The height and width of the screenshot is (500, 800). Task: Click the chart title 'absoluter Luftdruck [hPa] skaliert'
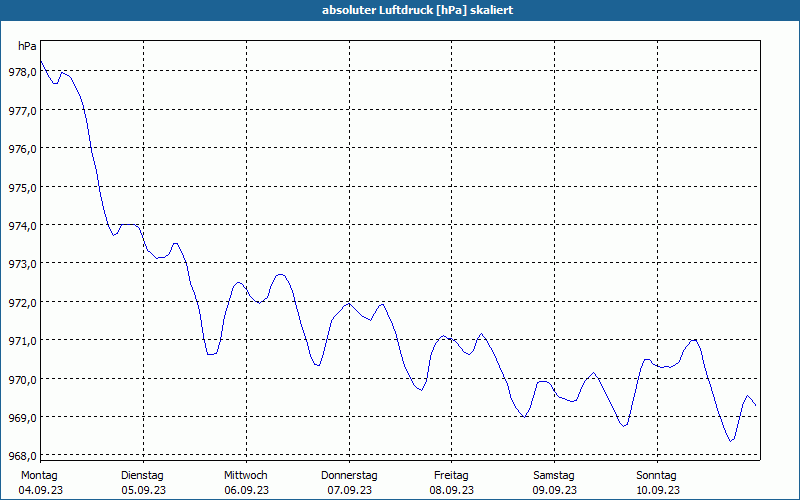[417, 10]
